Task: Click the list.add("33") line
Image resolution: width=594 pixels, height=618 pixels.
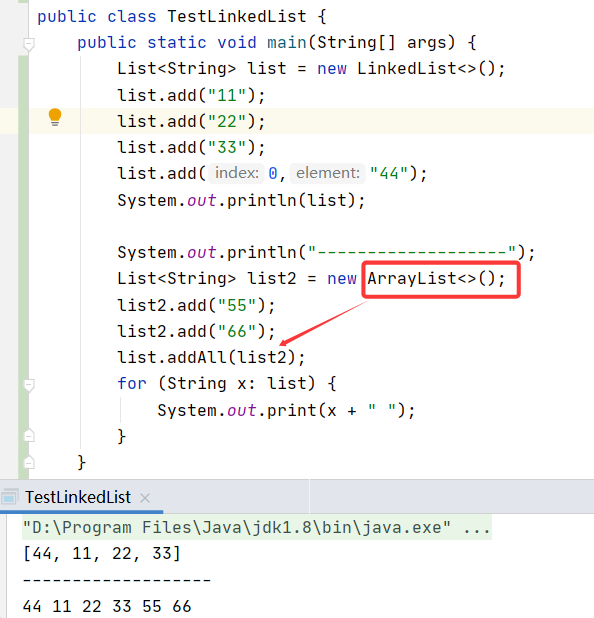Action: point(191,147)
